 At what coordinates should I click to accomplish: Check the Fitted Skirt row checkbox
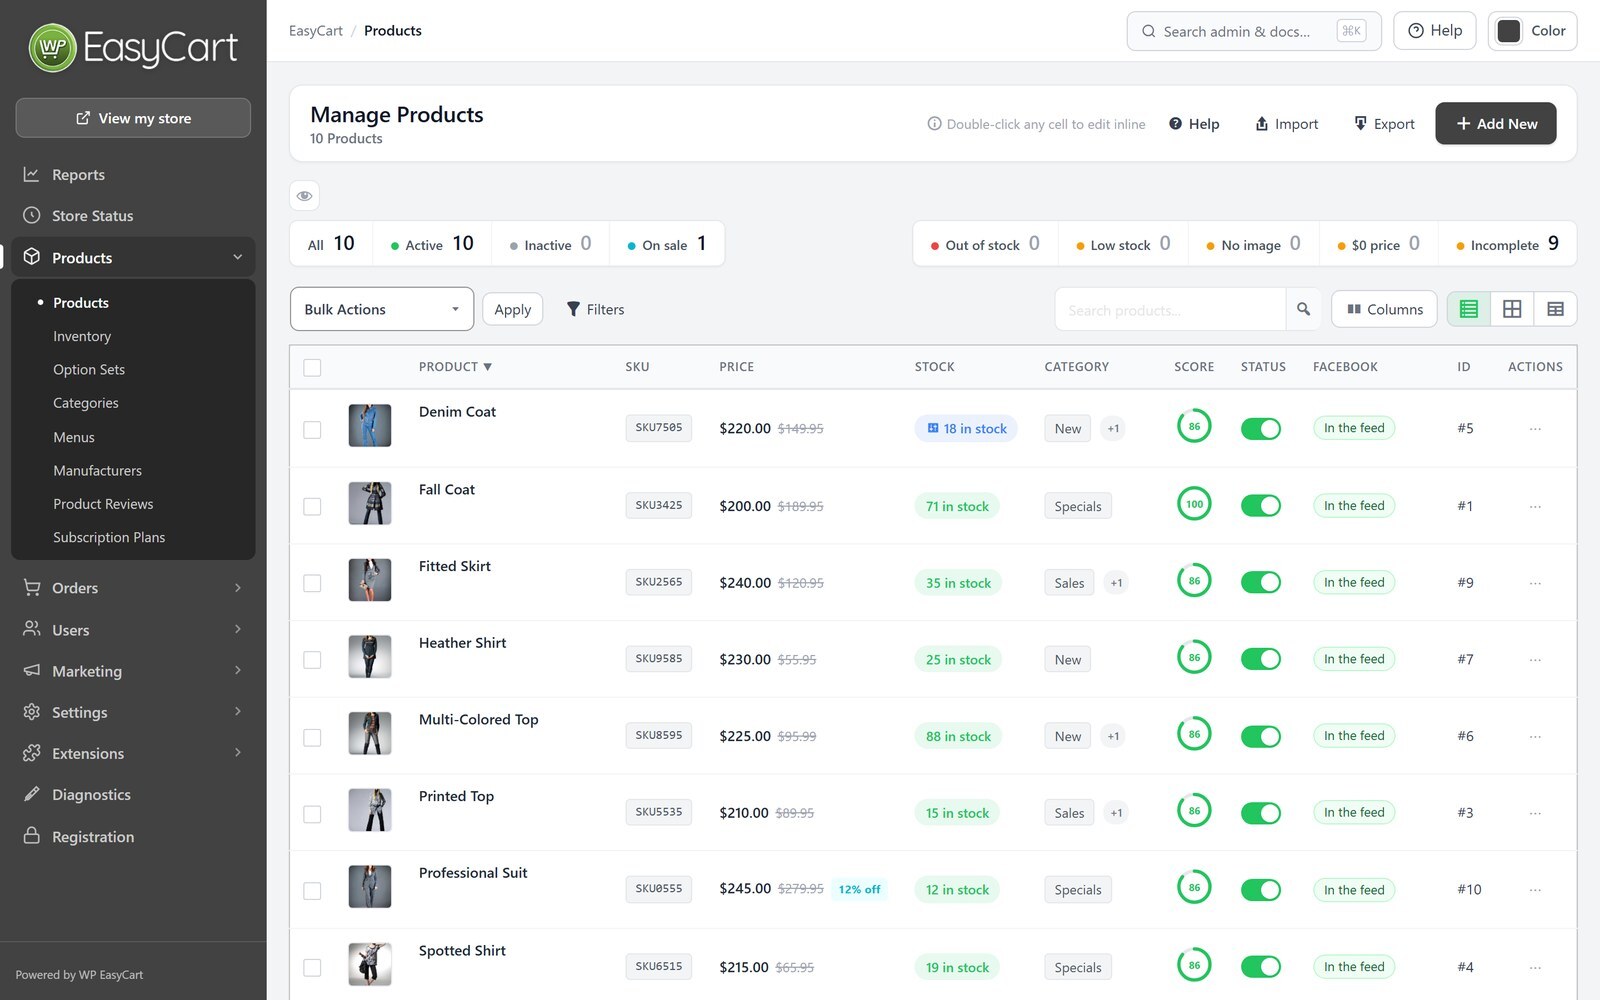point(312,583)
